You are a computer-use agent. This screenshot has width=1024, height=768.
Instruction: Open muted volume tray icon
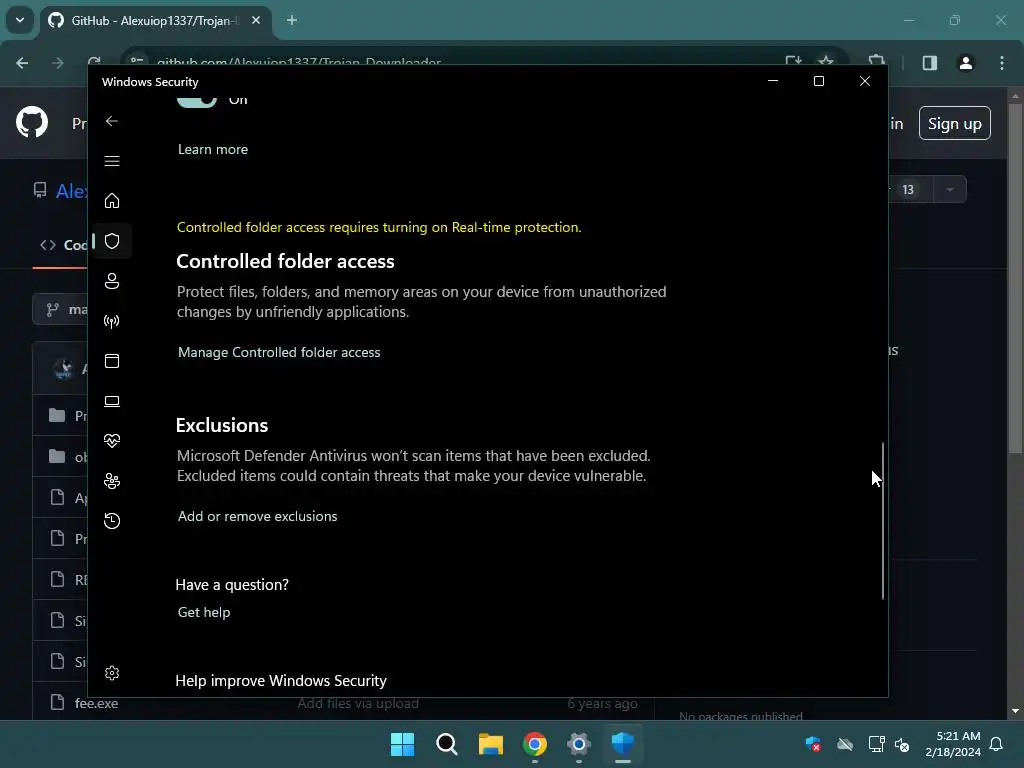(x=902, y=744)
